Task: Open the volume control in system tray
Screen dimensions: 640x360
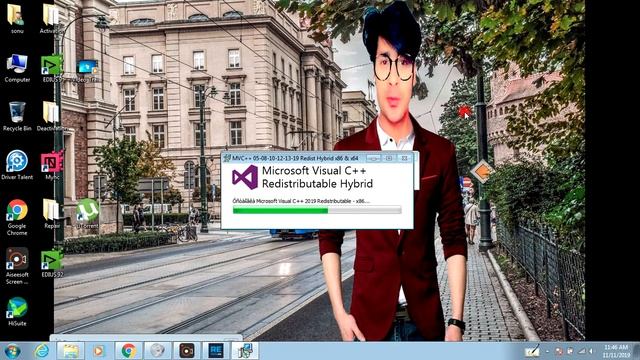Action: (x=590, y=351)
